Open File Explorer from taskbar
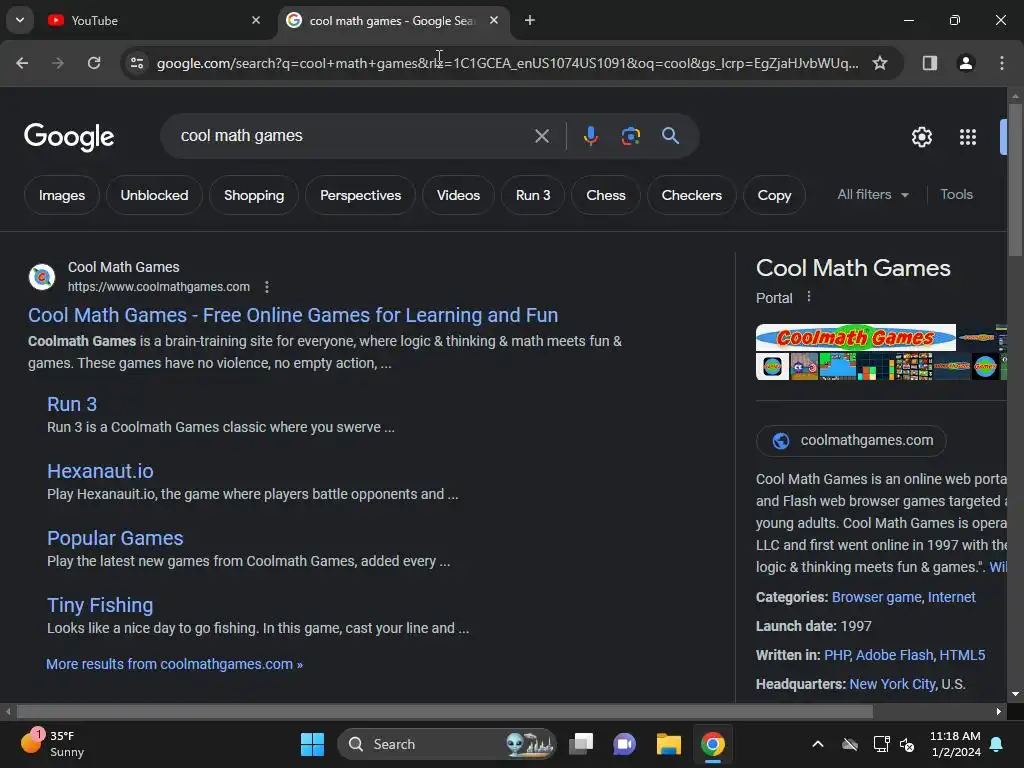1024x768 pixels. point(668,744)
